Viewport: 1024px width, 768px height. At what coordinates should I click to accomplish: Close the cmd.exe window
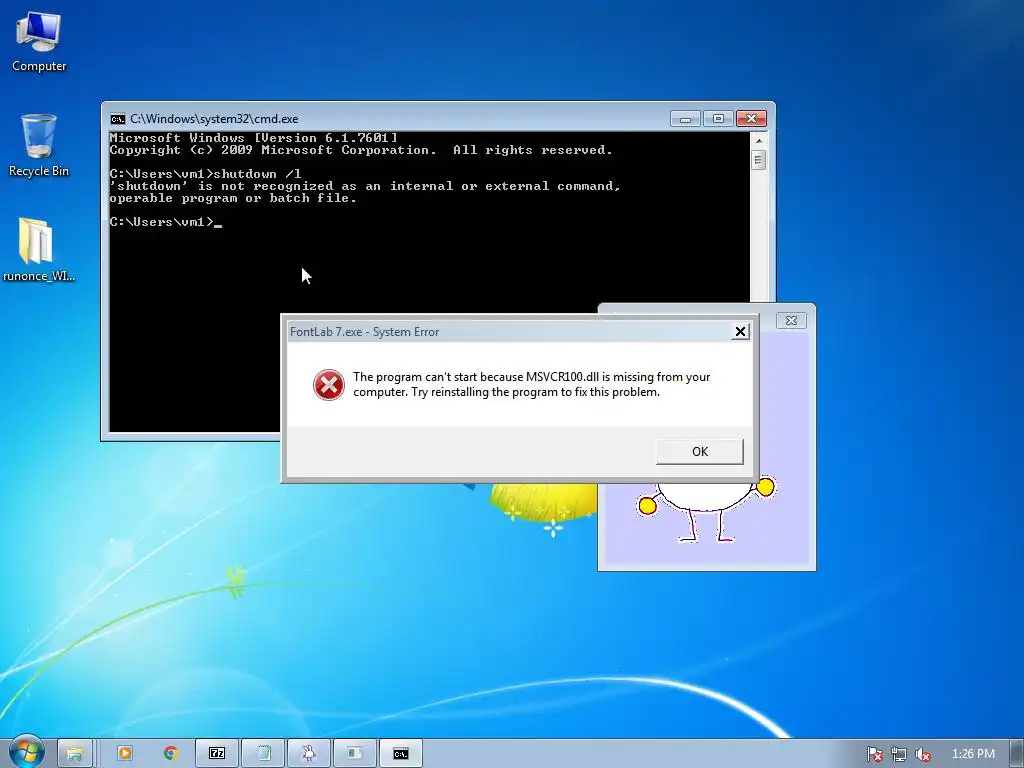(x=751, y=119)
